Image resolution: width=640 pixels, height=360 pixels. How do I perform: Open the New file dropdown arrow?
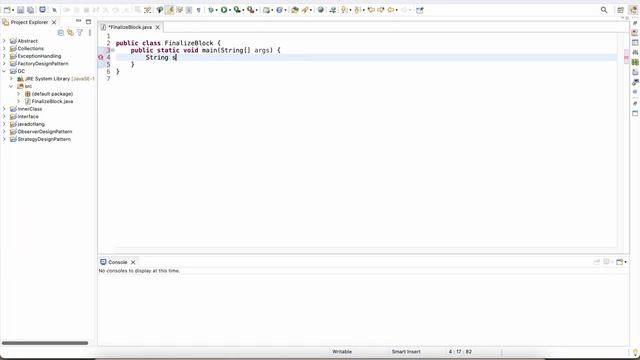coord(13,10)
